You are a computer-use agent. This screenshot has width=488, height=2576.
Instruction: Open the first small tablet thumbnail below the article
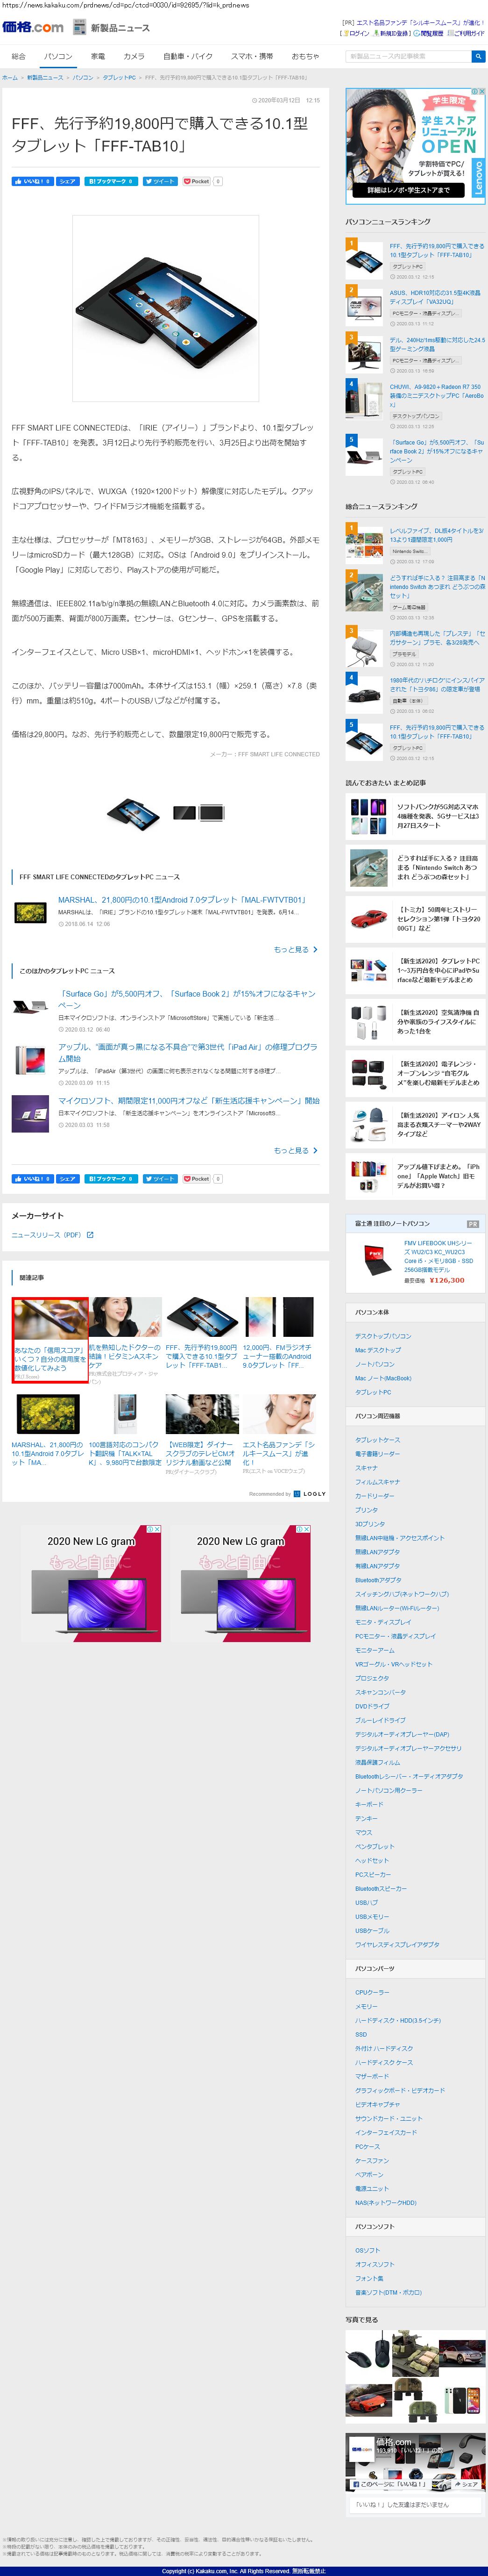pos(133,813)
